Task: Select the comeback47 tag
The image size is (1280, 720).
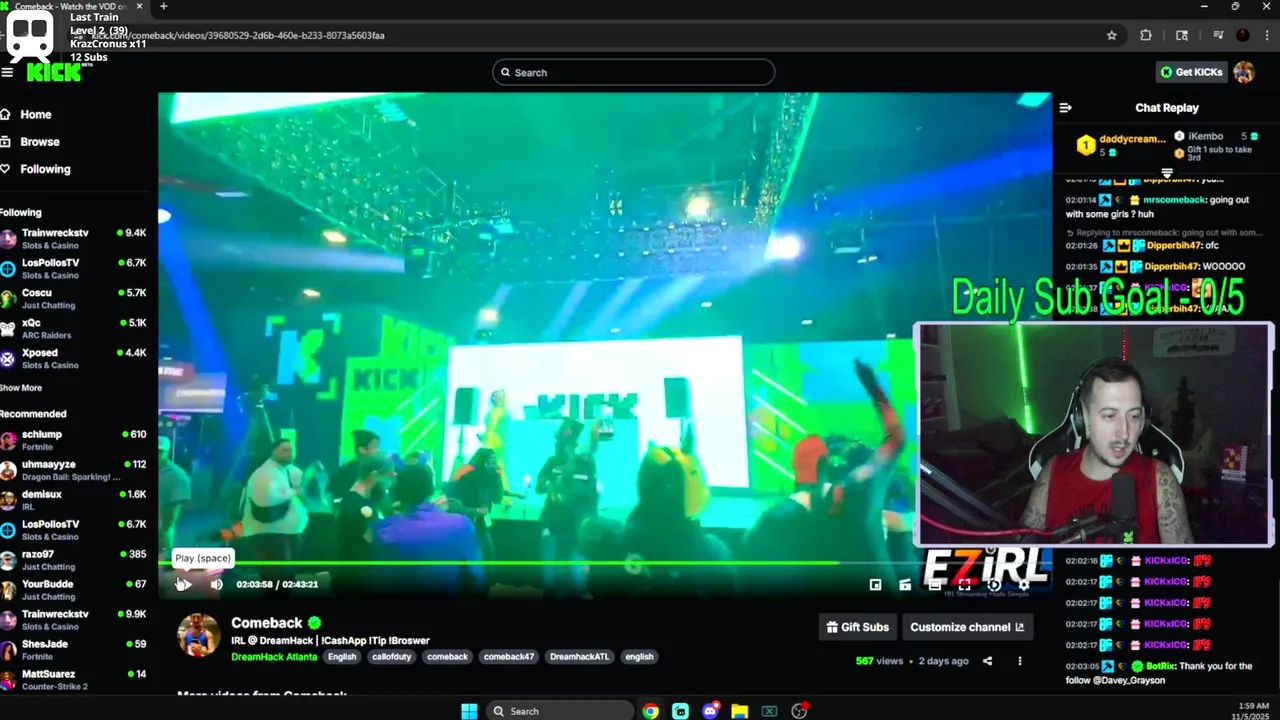Action: (x=508, y=657)
